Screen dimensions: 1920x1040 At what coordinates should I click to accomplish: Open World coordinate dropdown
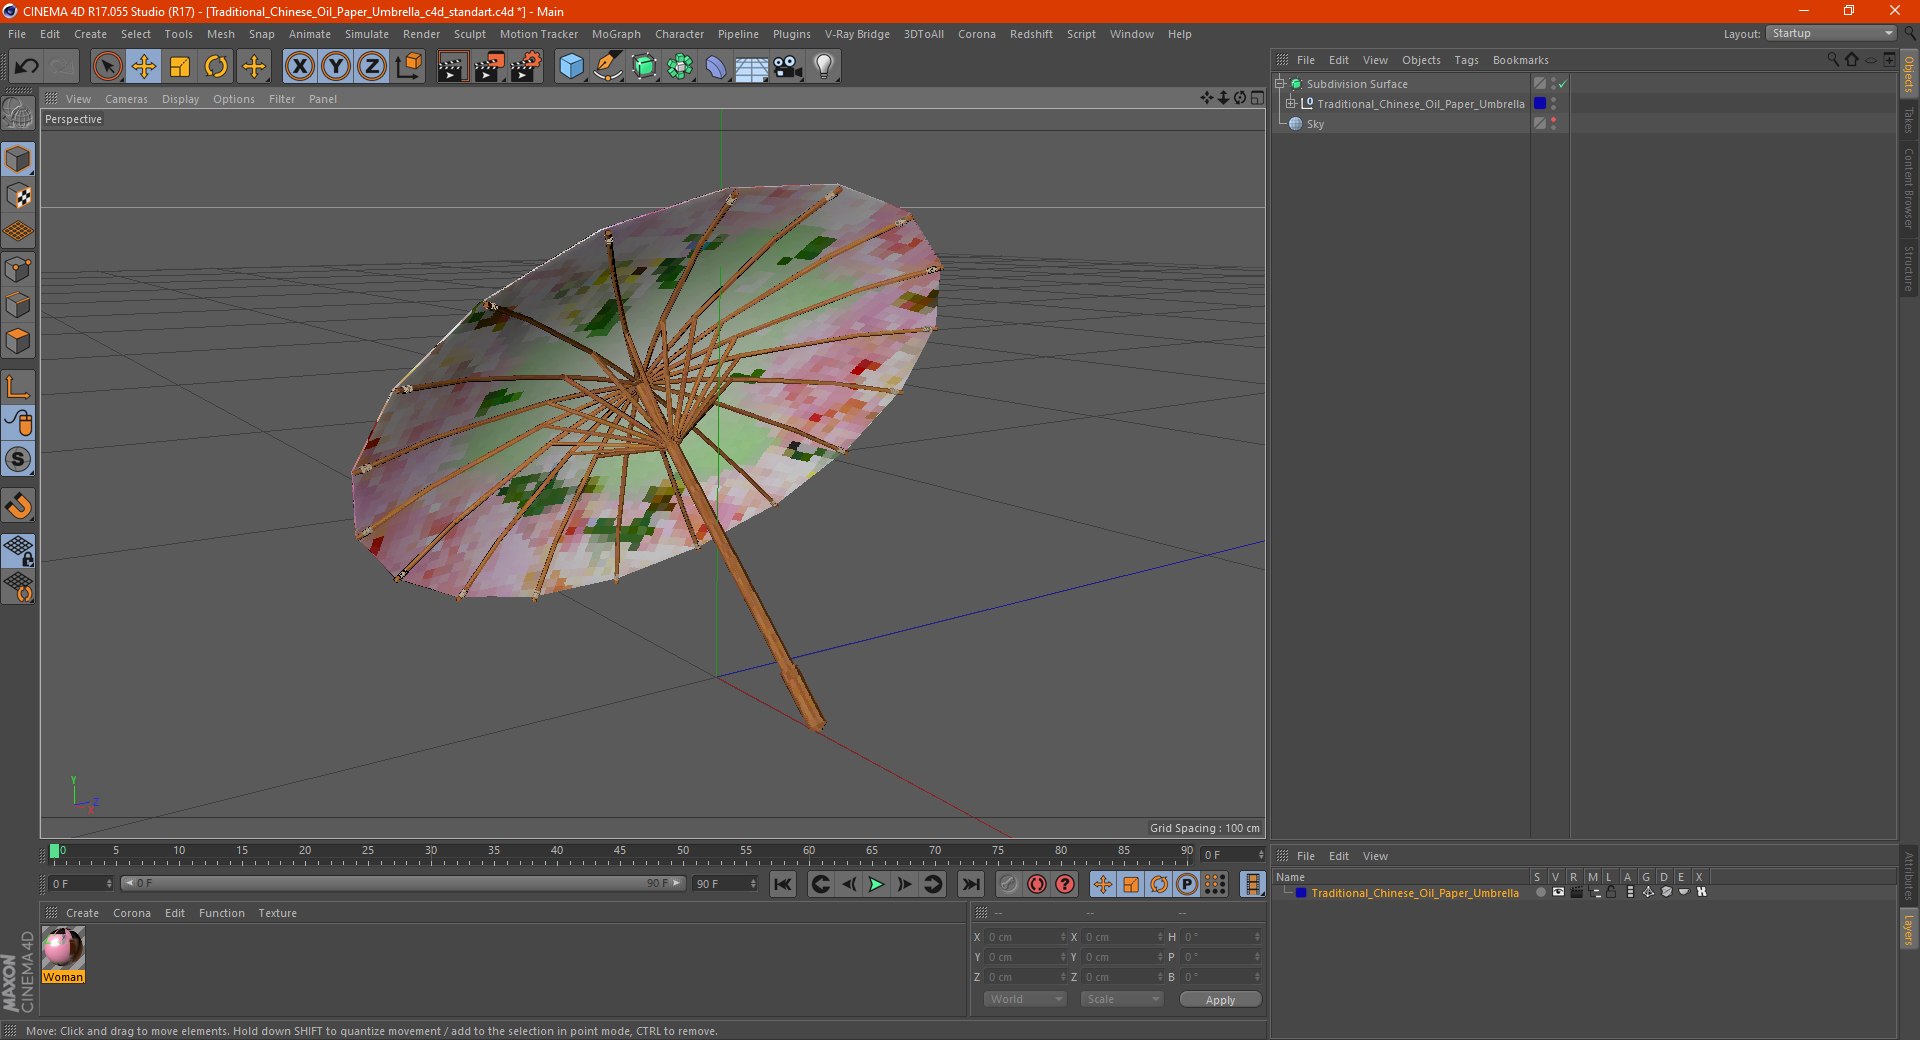tap(1025, 999)
